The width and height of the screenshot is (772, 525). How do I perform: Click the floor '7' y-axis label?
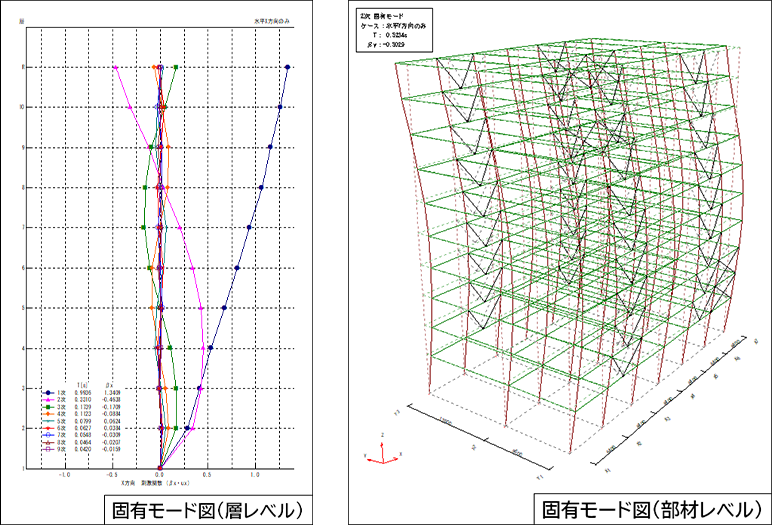pyautogui.click(x=23, y=228)
